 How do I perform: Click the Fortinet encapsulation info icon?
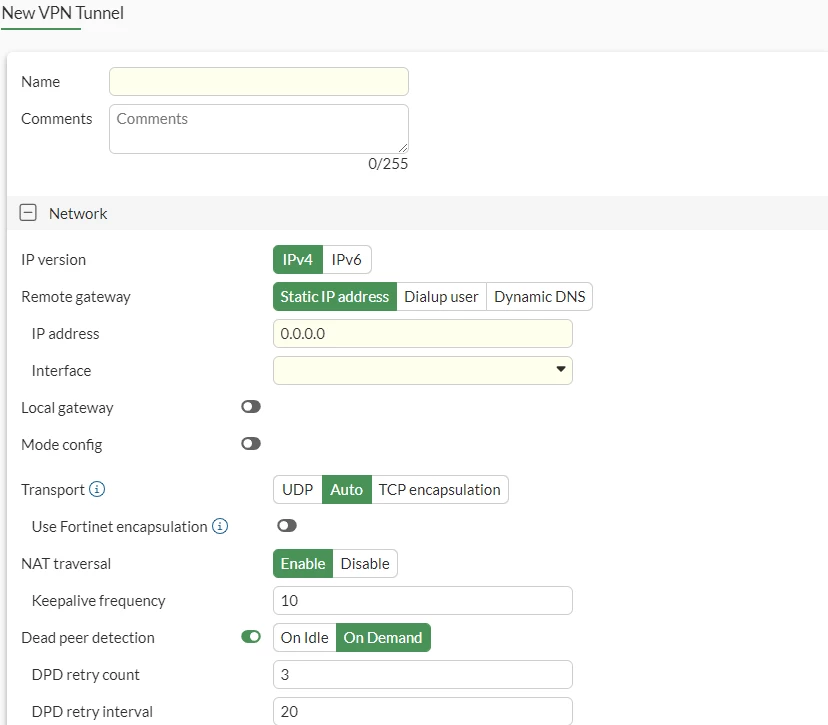click(x=220, y=526)
